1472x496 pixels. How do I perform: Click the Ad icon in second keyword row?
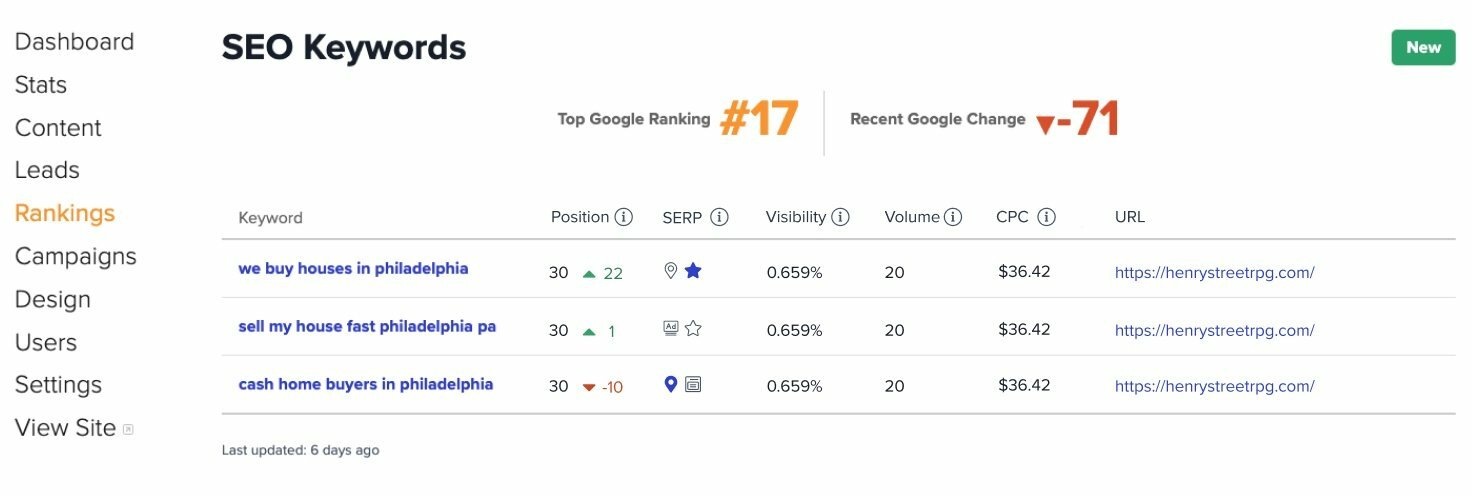[x=671, y=328]
